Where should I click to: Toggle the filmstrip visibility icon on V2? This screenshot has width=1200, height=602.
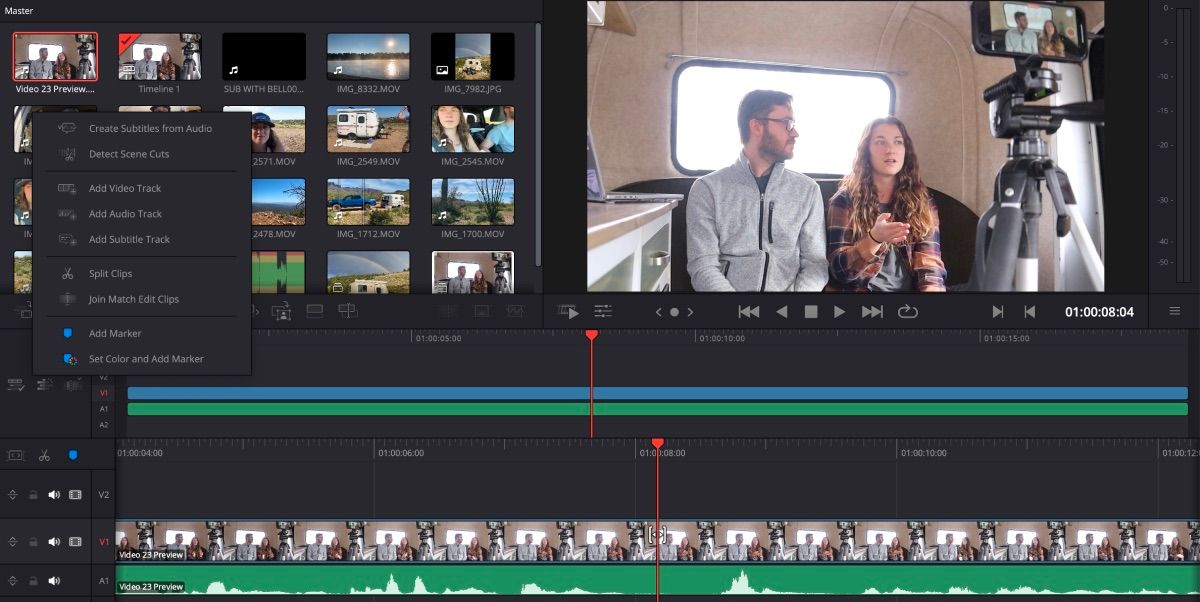pos(75,494)
